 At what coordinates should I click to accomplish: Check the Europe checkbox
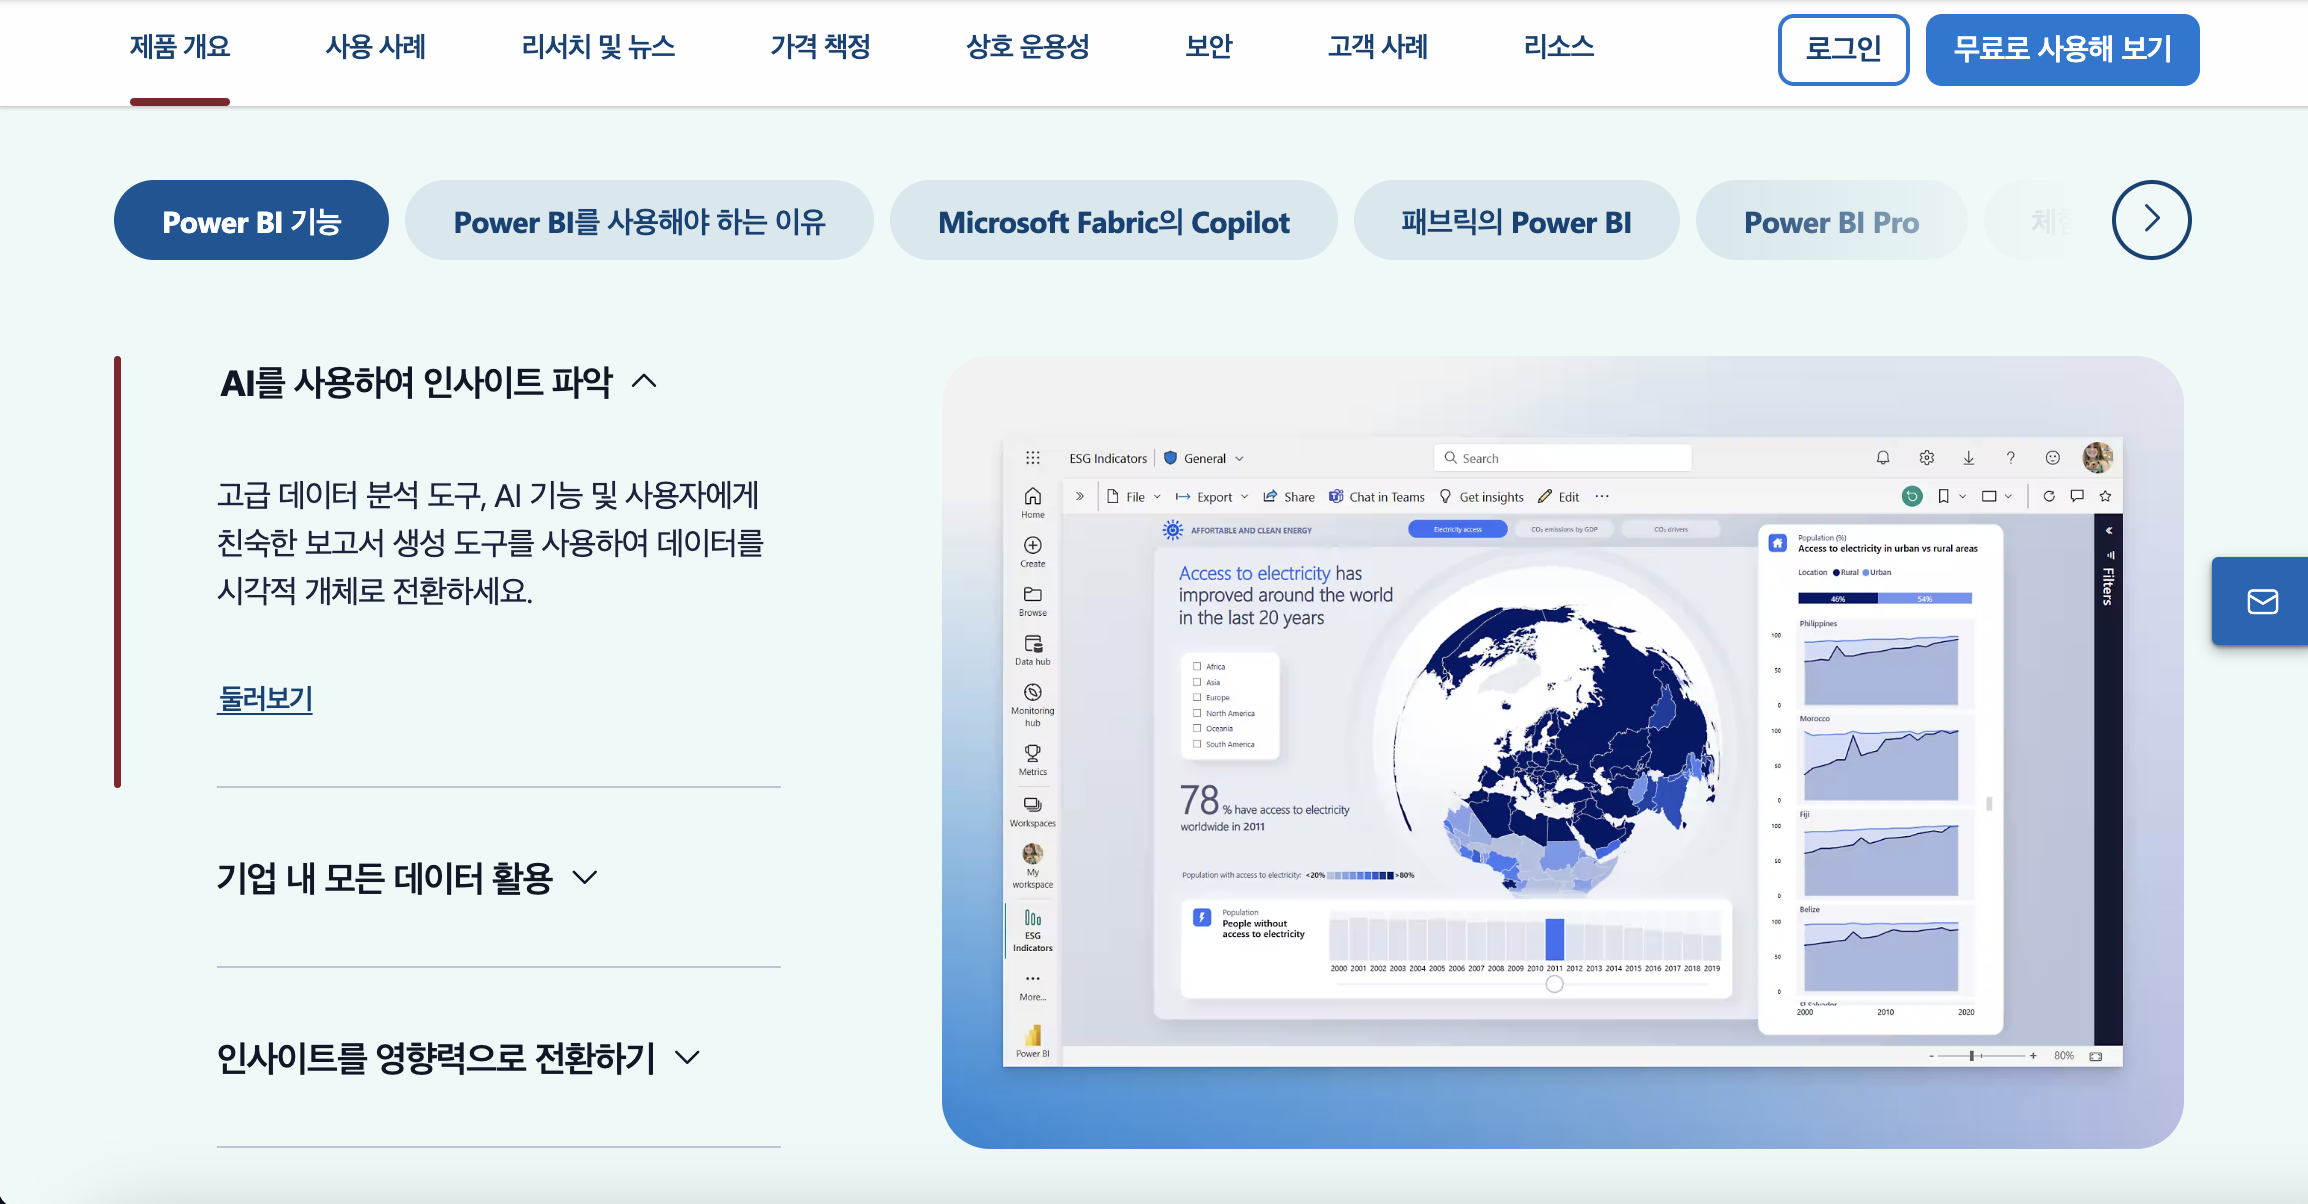[x=1197, y=698]
